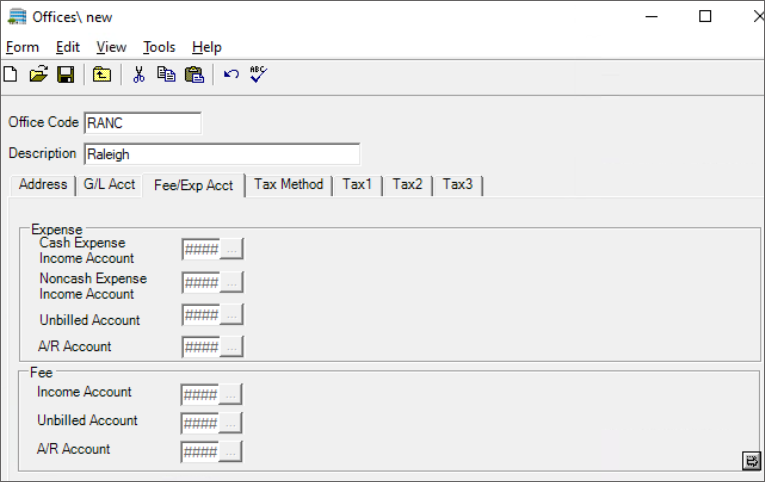The image size is (765, 482).
Task: Click the small icon at bottom-right corner
Action: 751,459
